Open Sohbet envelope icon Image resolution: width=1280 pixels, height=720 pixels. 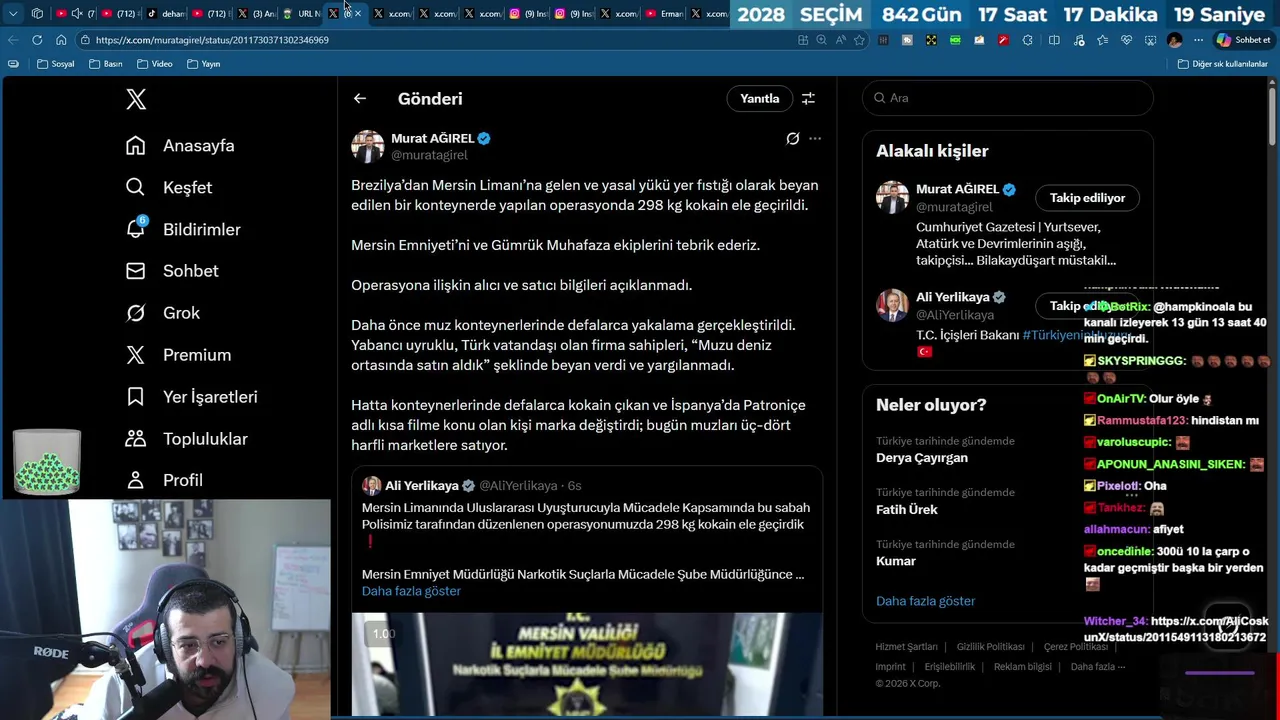[136, 271]
